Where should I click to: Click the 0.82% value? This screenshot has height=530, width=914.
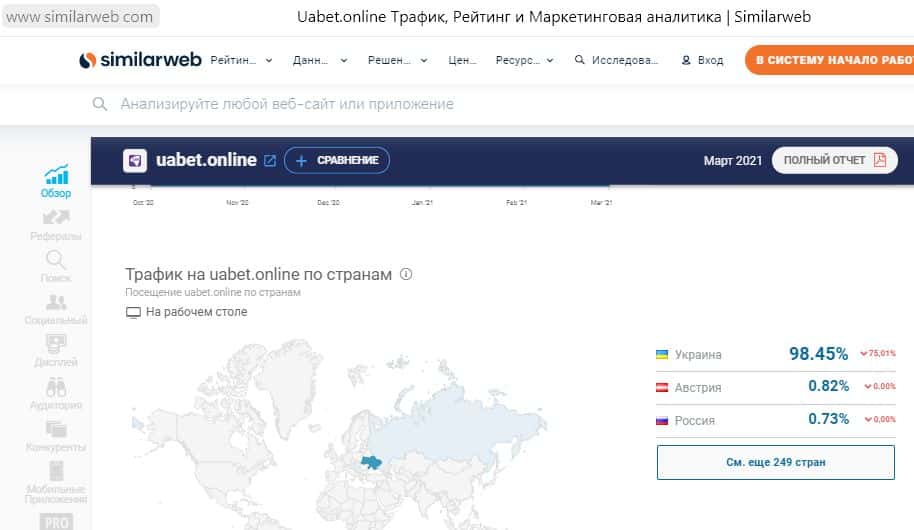(828, 386)
